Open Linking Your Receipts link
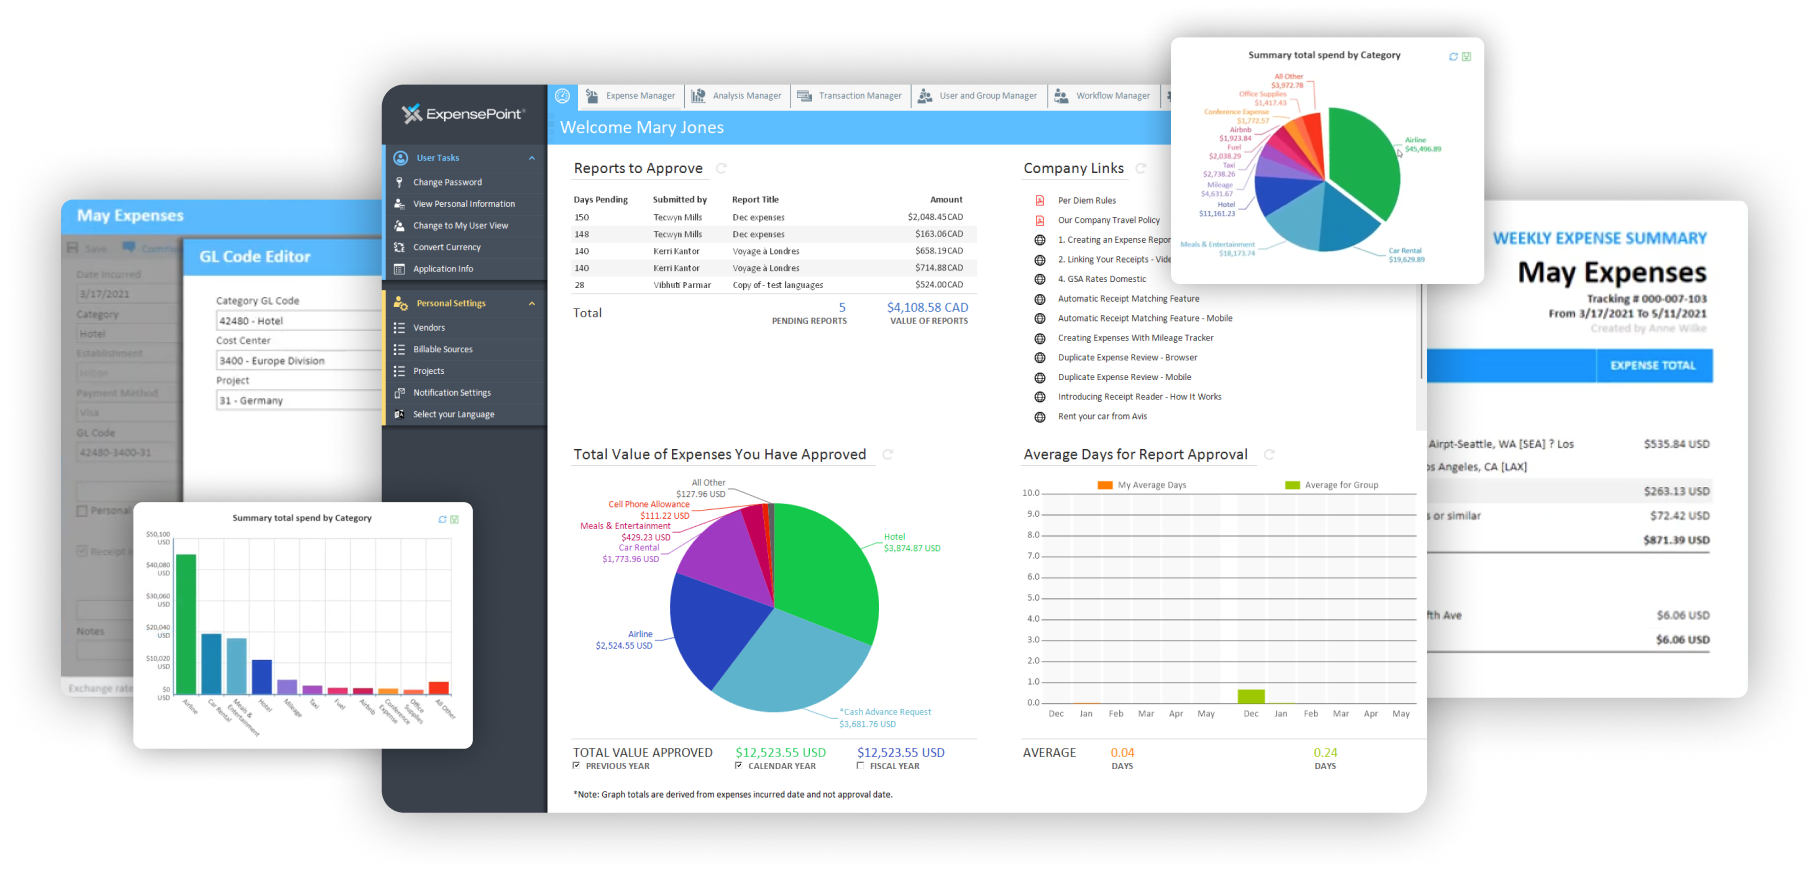1815x874 pixels. (1115, 260)
